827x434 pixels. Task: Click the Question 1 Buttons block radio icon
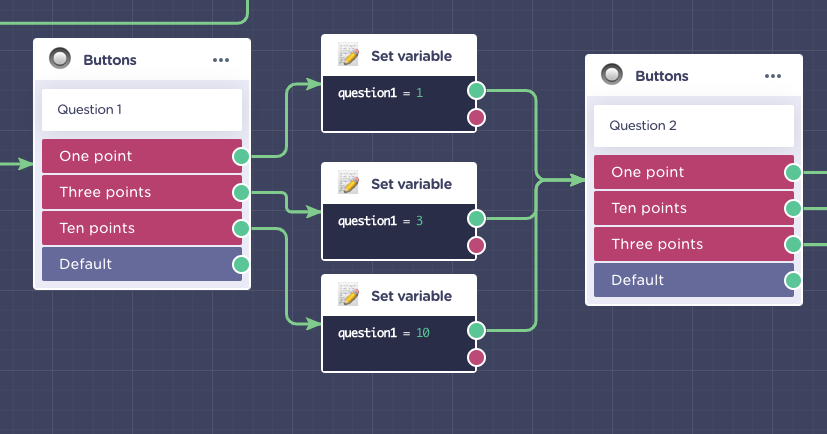[x=60, y=58]
